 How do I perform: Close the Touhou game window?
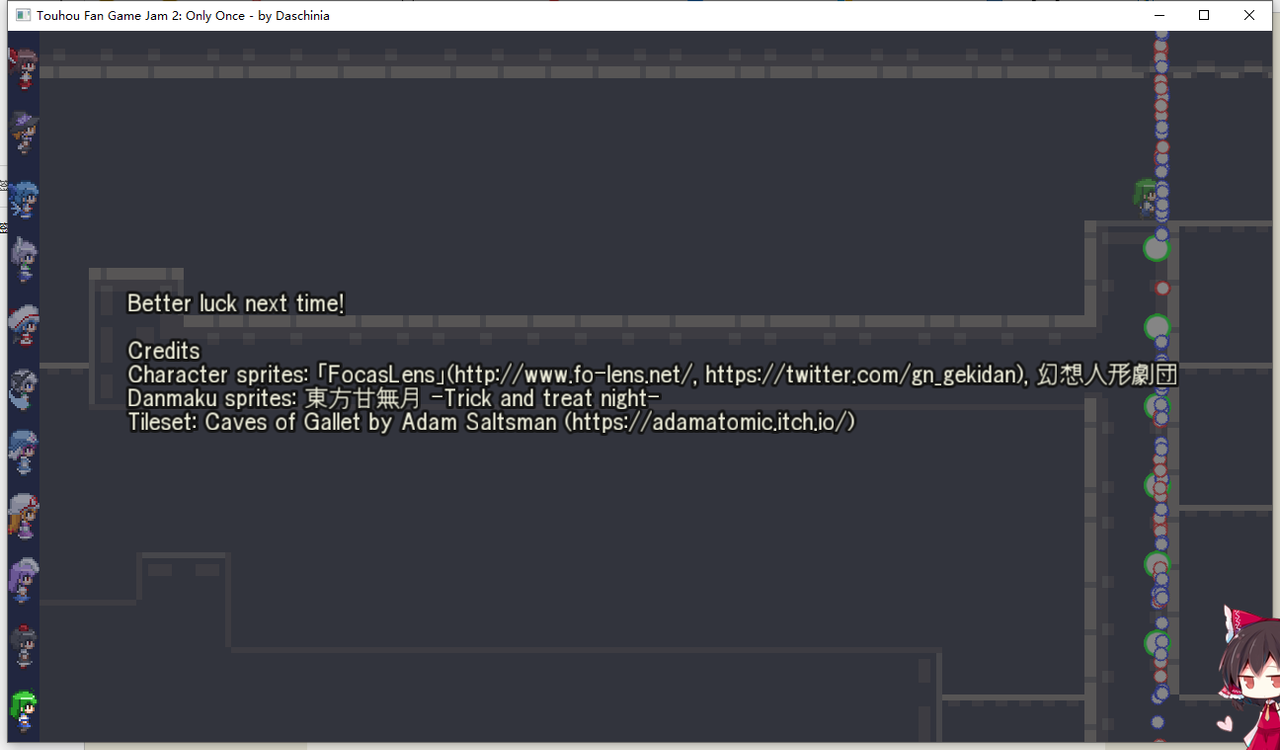pos(1250,15)
